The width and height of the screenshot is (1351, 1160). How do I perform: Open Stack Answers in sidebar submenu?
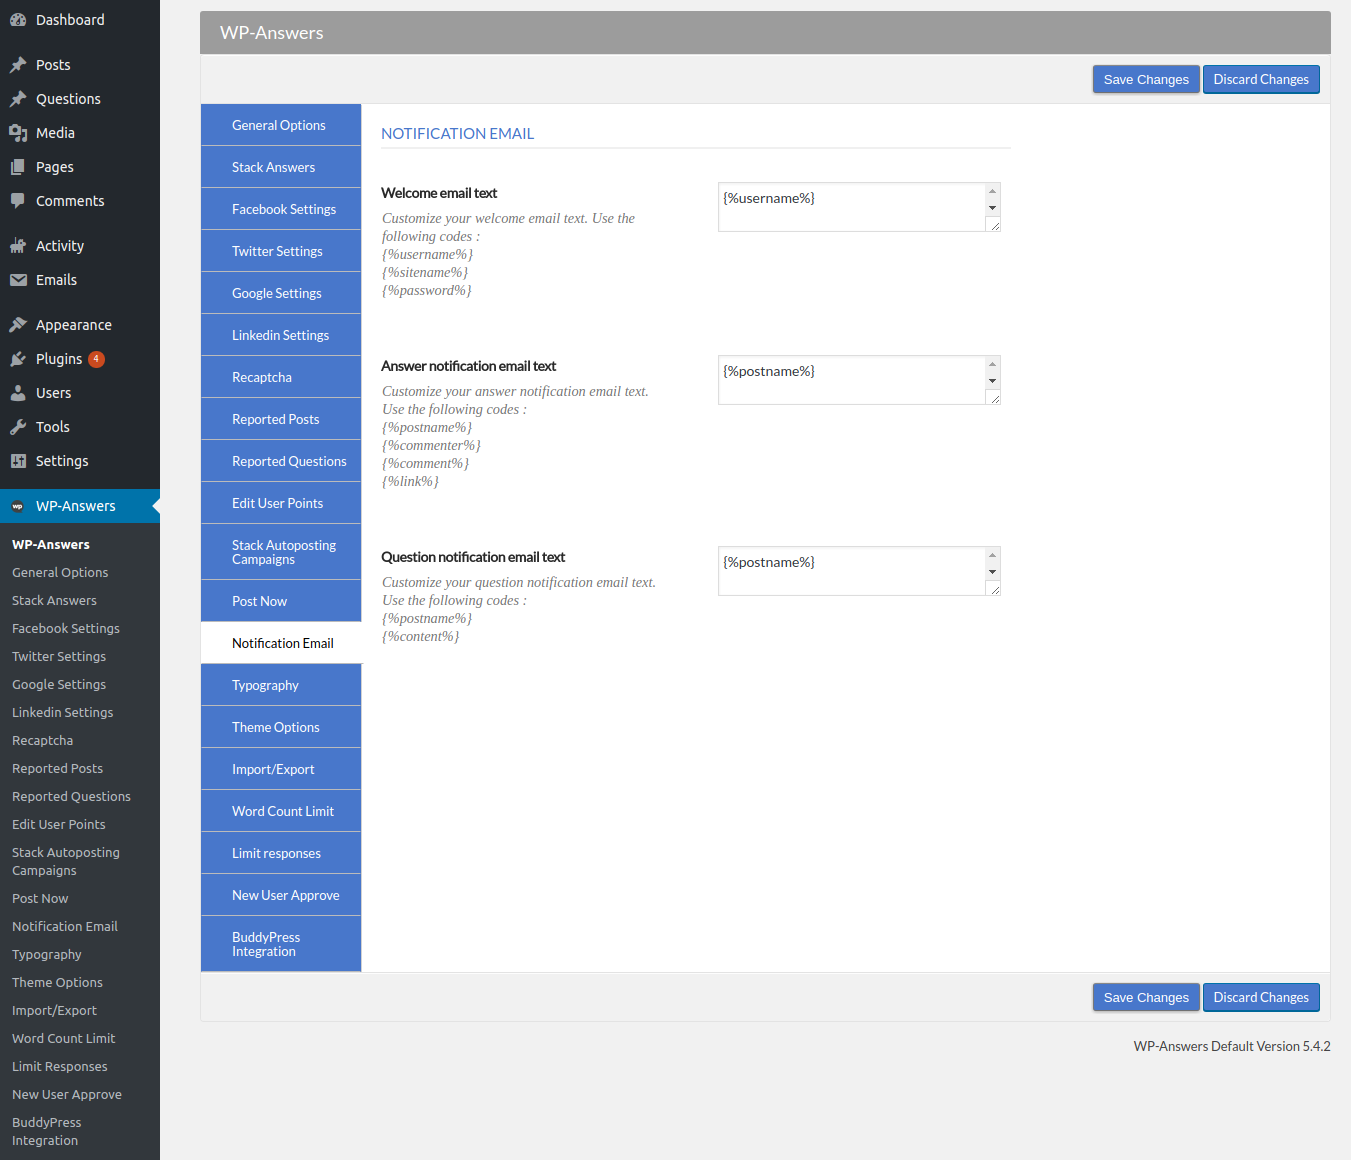[x=54, y=601]
